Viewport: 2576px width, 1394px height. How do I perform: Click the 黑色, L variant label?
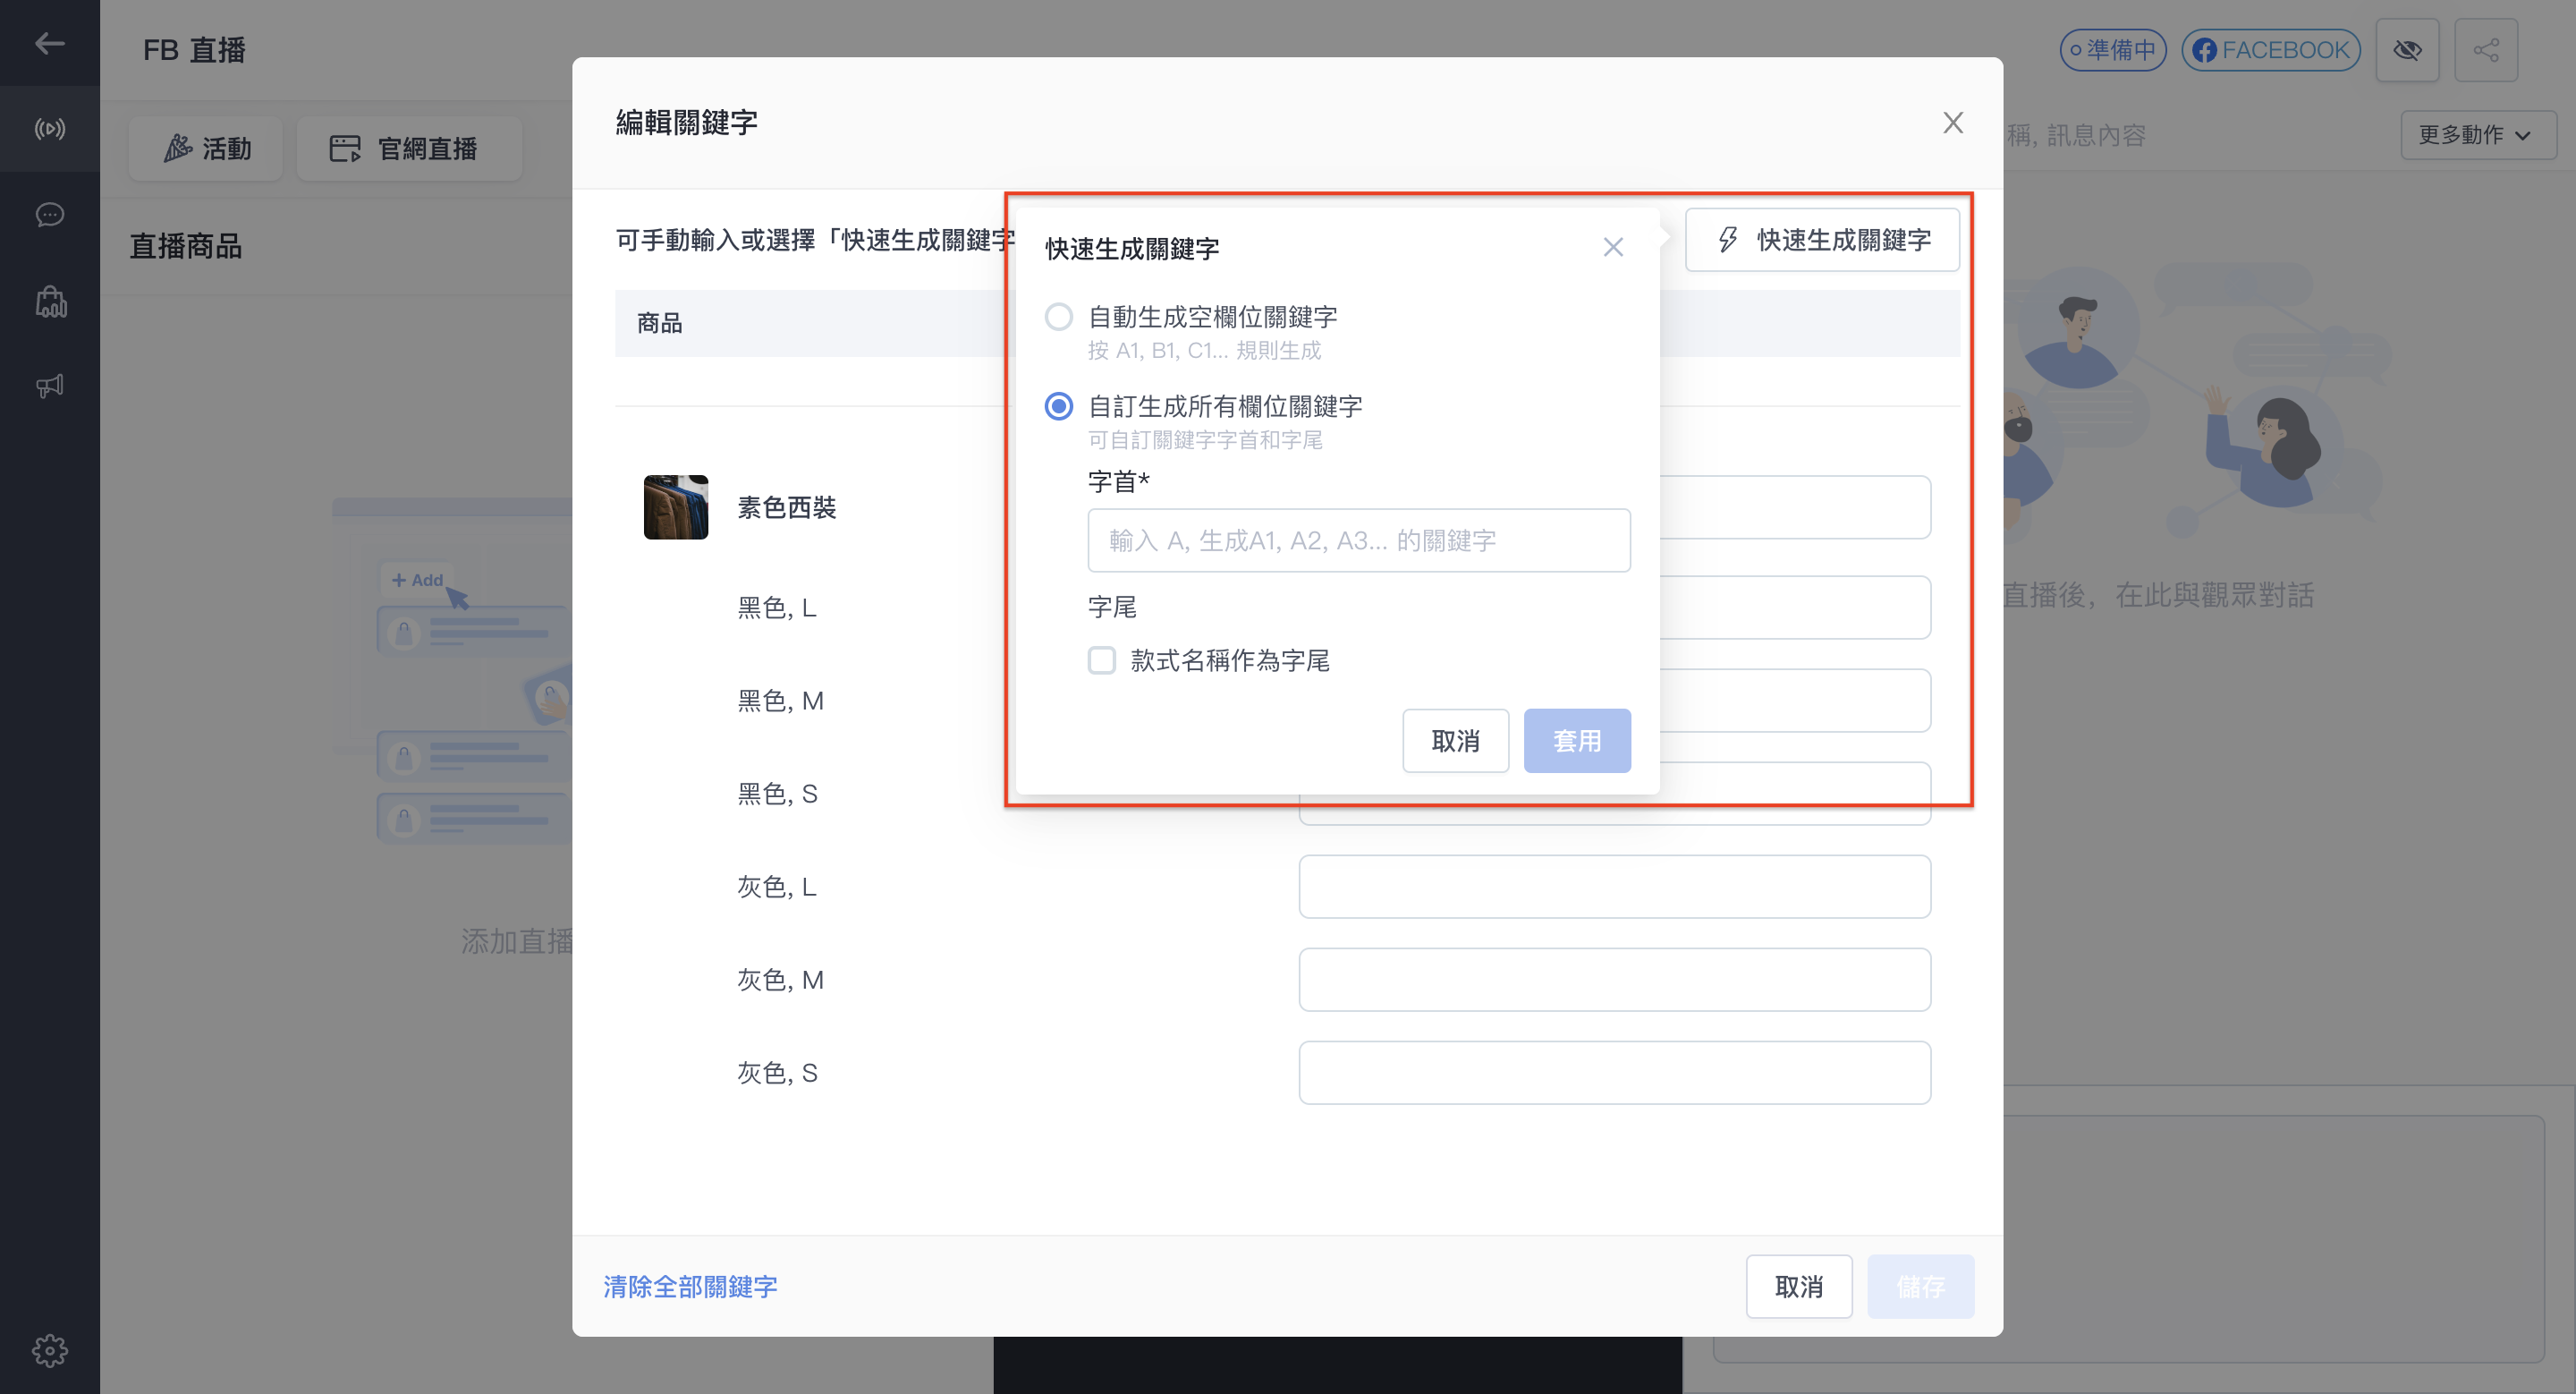pyautogui.click(x=777, y=608)
